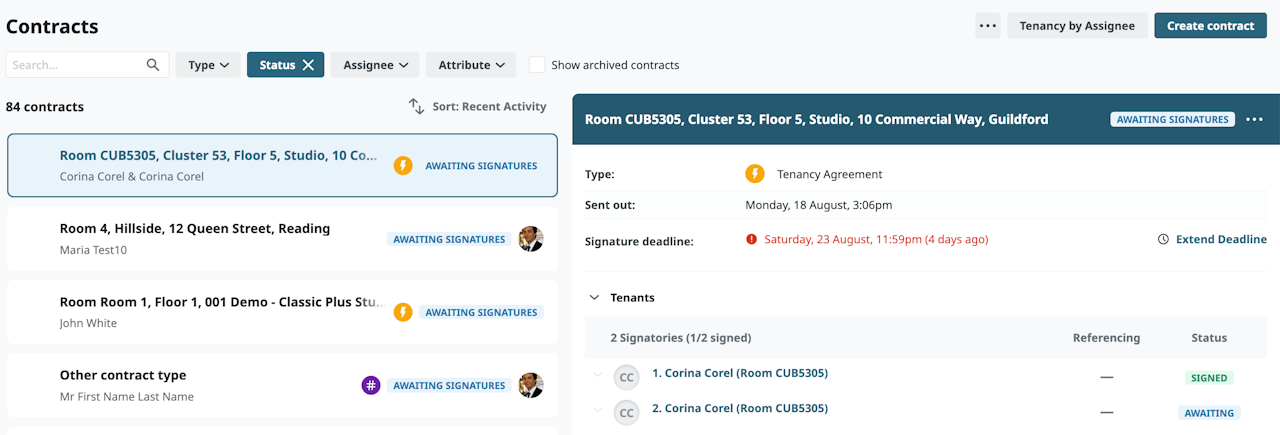Collapse the Tenants section
Image resolution: width=1280 pixels, height=435 pixels.
[594, 298]
